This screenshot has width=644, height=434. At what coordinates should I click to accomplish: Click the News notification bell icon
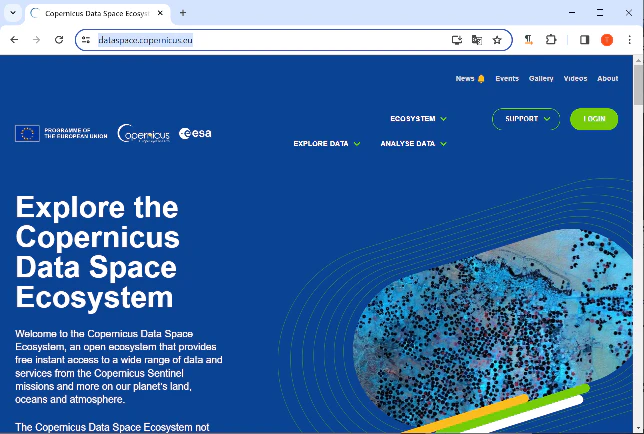[481, 78]
